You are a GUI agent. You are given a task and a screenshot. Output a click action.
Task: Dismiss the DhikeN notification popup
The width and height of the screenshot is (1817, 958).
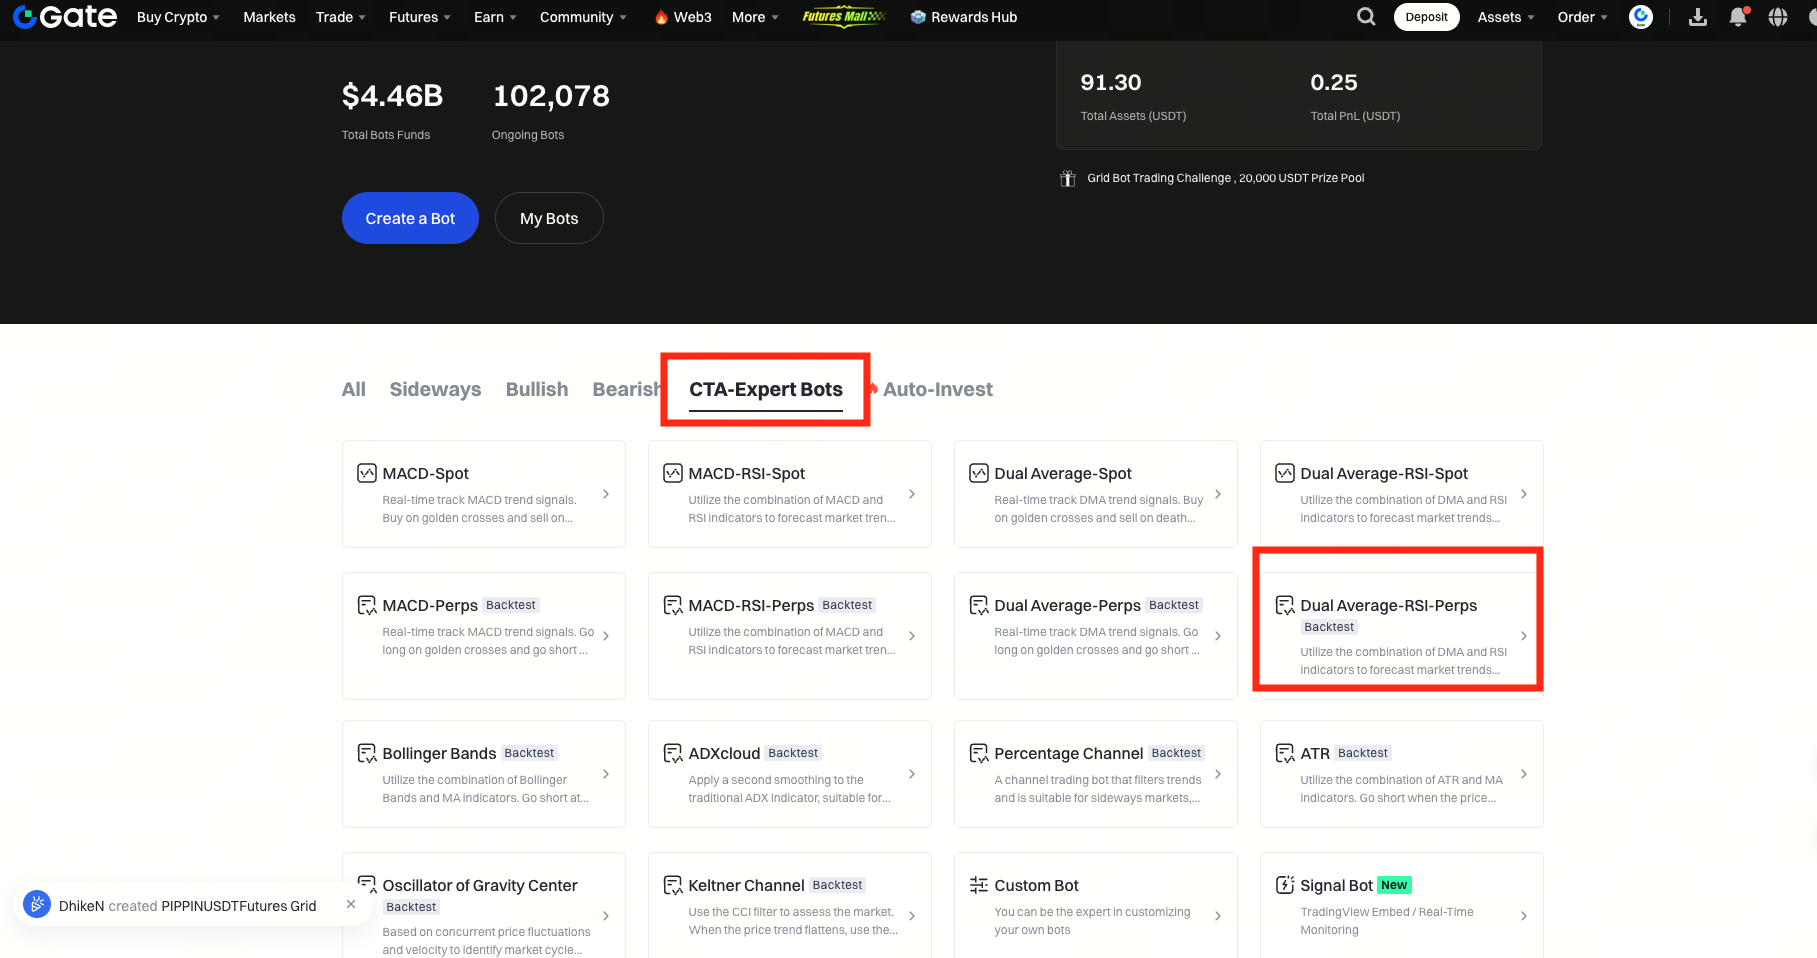coord(351,904)
